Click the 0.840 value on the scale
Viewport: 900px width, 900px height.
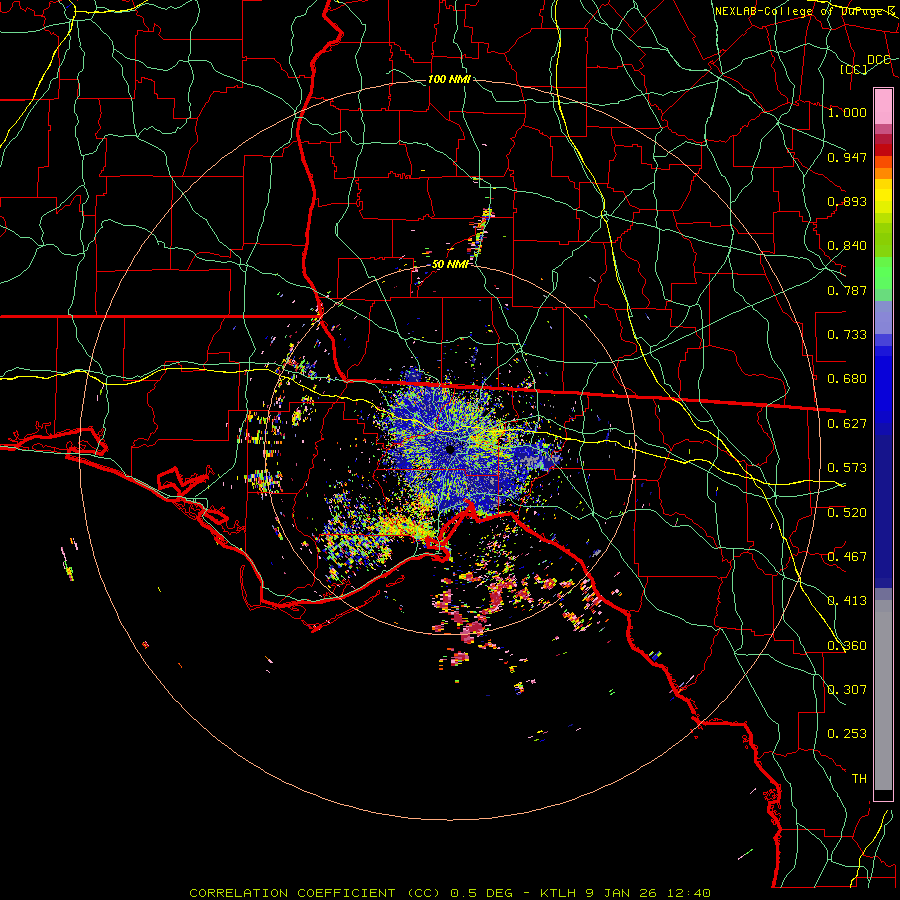(847, 246)
